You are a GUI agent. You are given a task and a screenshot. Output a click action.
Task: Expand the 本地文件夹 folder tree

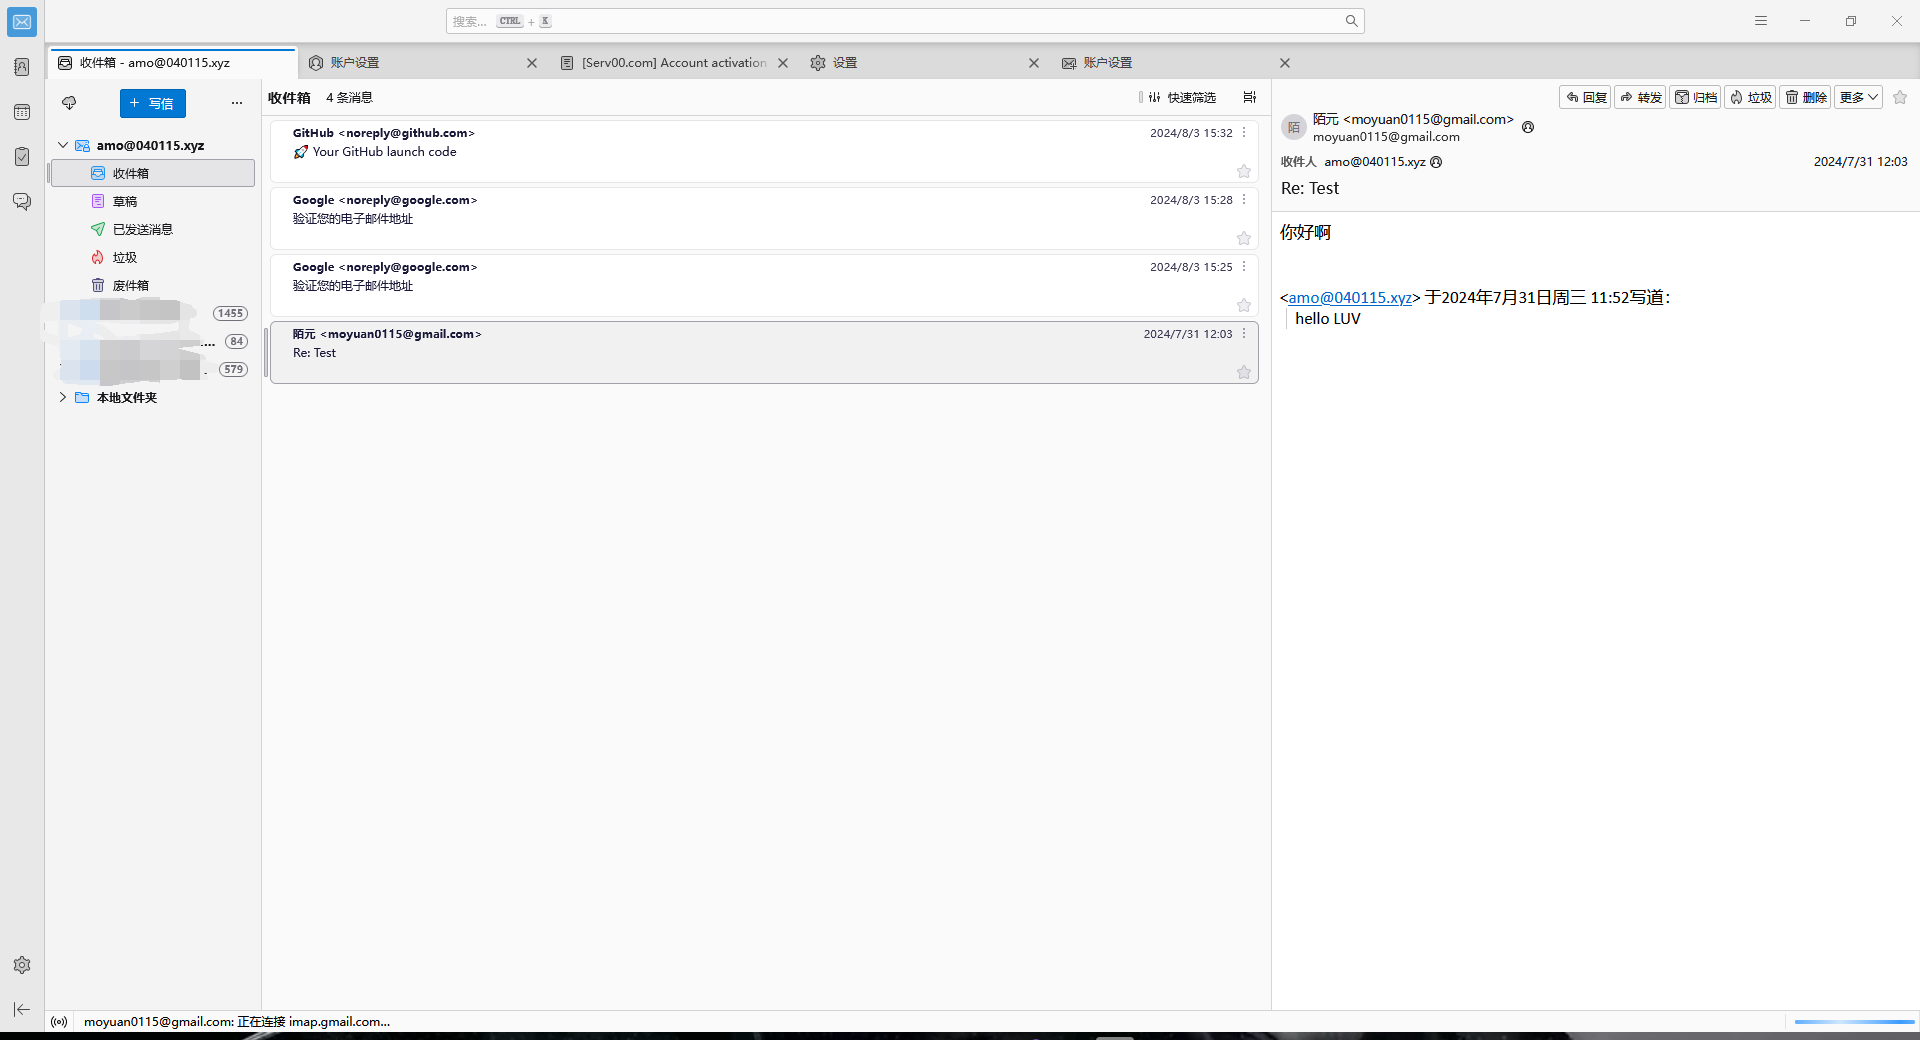point(63,397)
